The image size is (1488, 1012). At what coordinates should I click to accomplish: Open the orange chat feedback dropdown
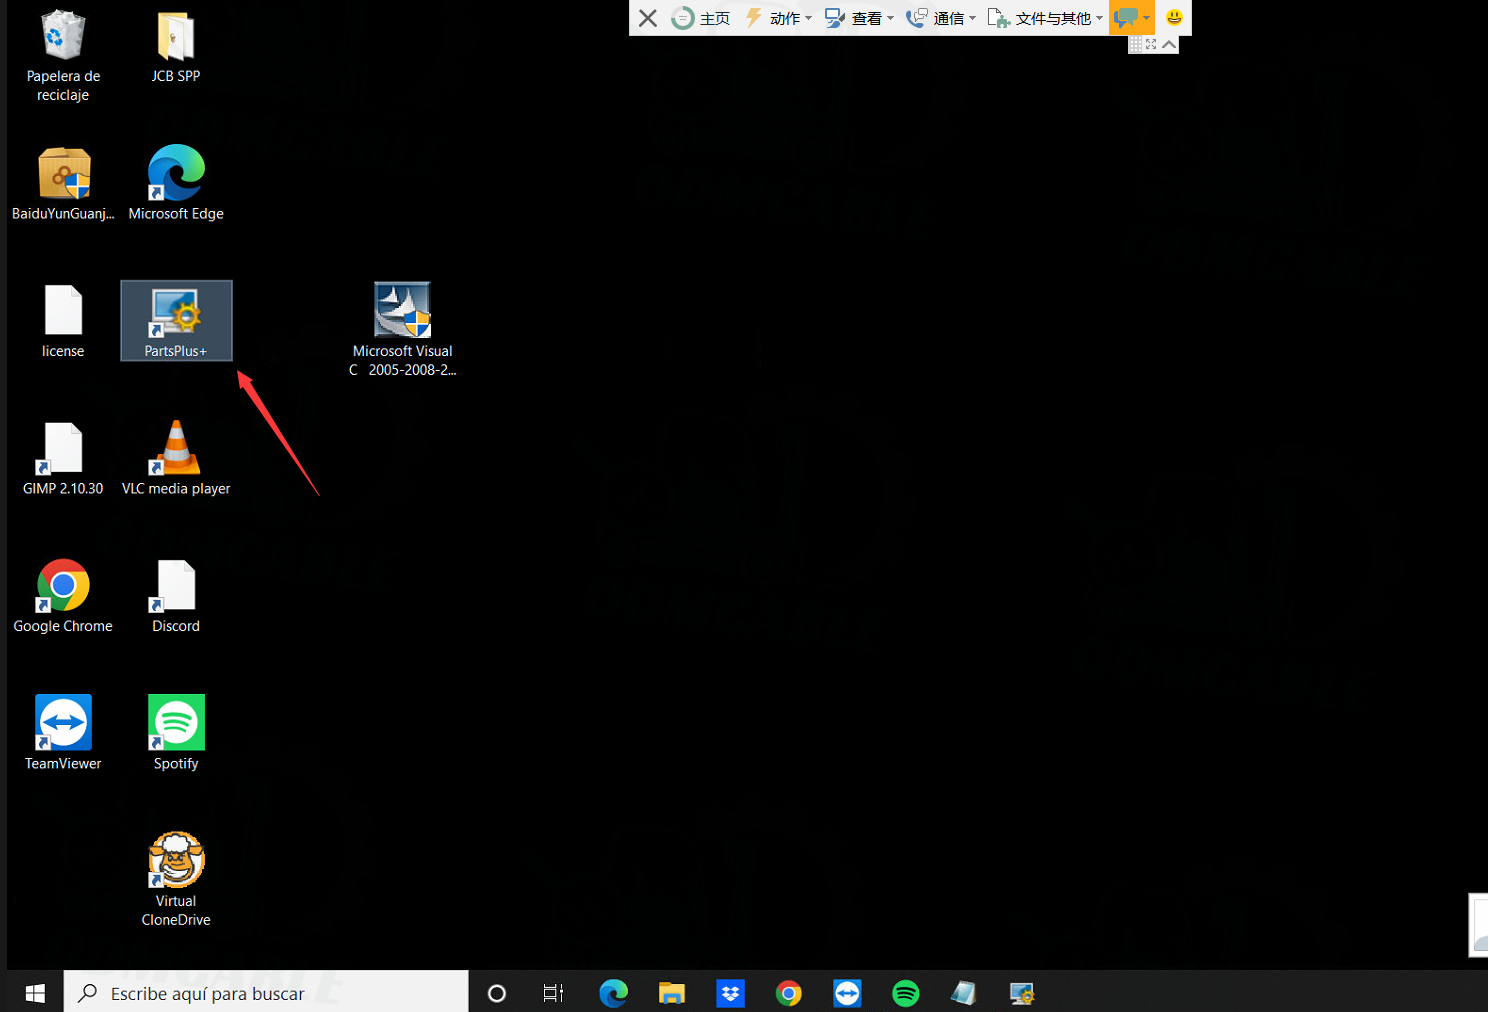(1132, 18)
